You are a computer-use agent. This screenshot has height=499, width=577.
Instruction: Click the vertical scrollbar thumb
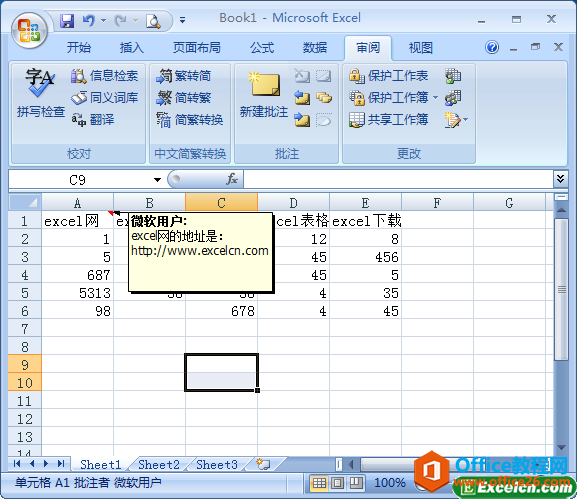(x=561, y=290)
